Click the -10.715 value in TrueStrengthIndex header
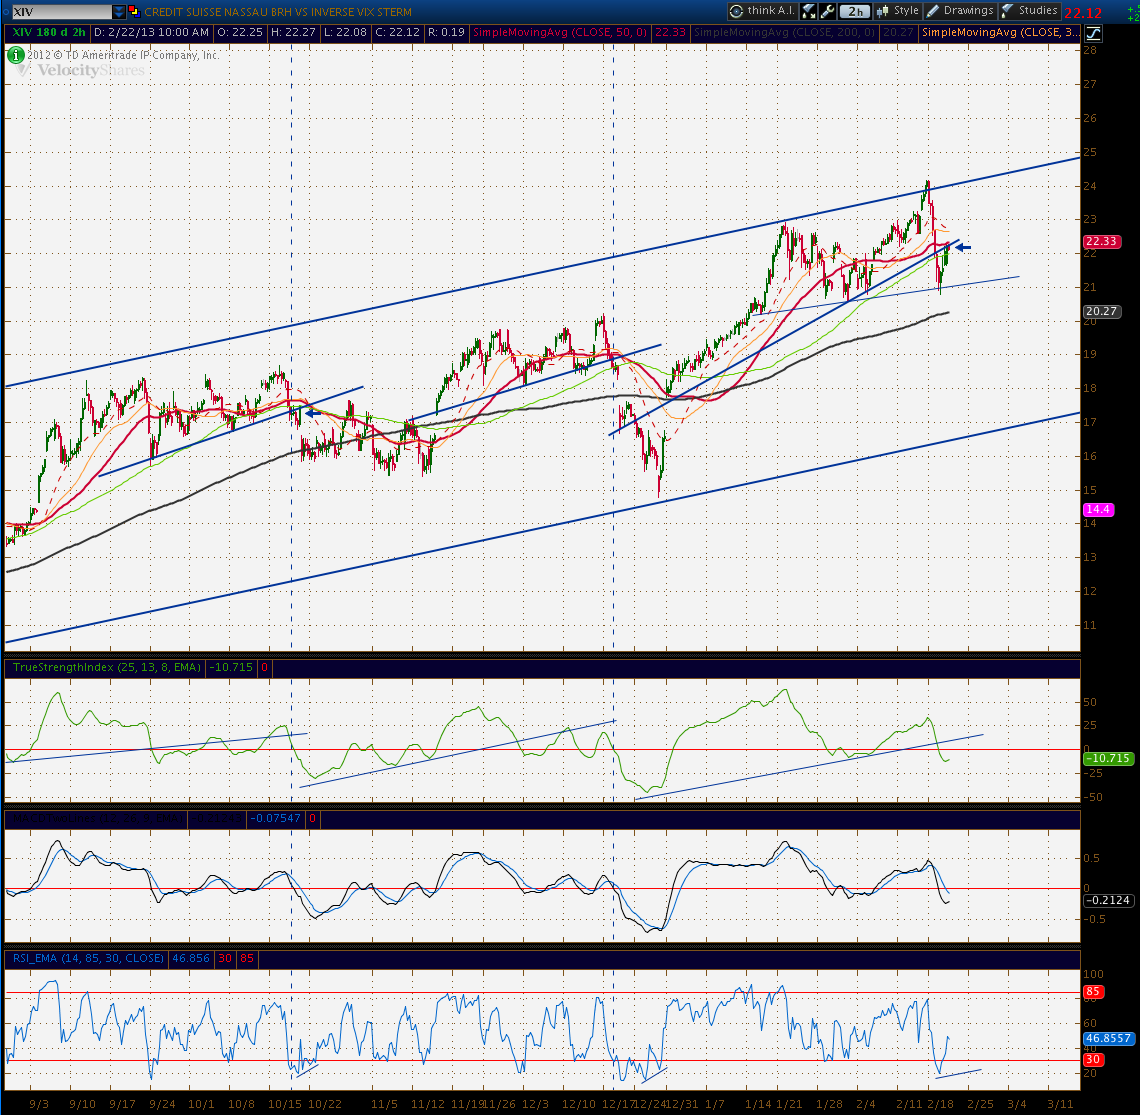Image resolution: width=1140 pixels, height=1115 pixels. (x=230, y=667)
